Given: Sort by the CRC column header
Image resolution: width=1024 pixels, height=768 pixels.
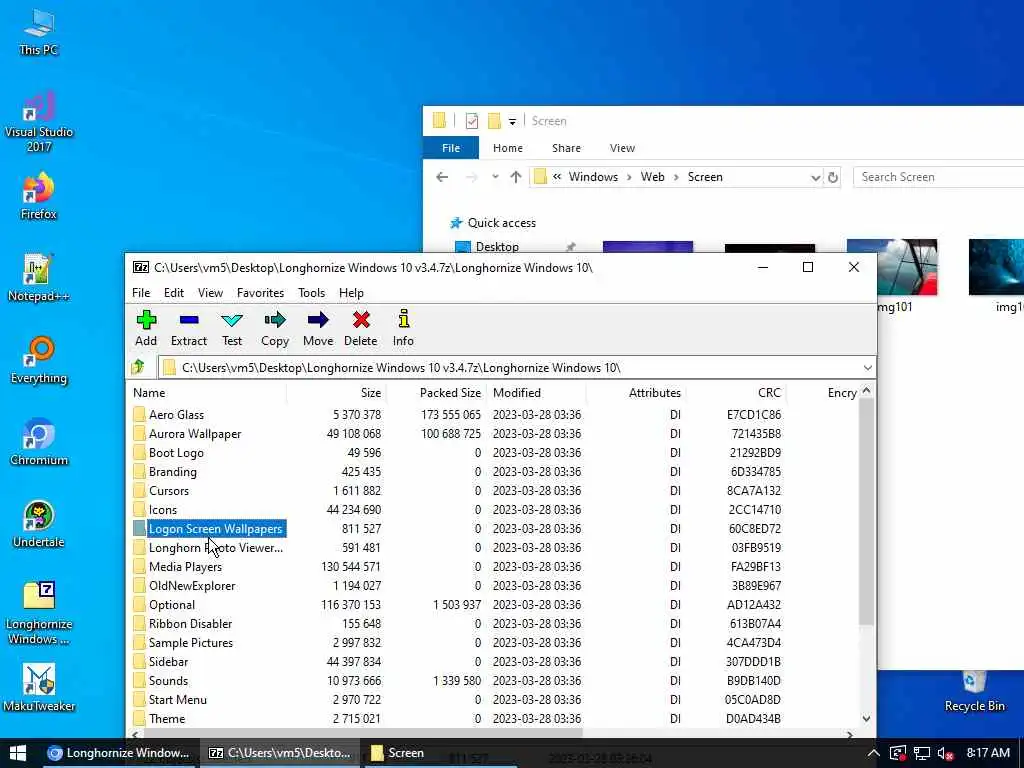Looking at the screenshot, I should [x=735, y=392].
